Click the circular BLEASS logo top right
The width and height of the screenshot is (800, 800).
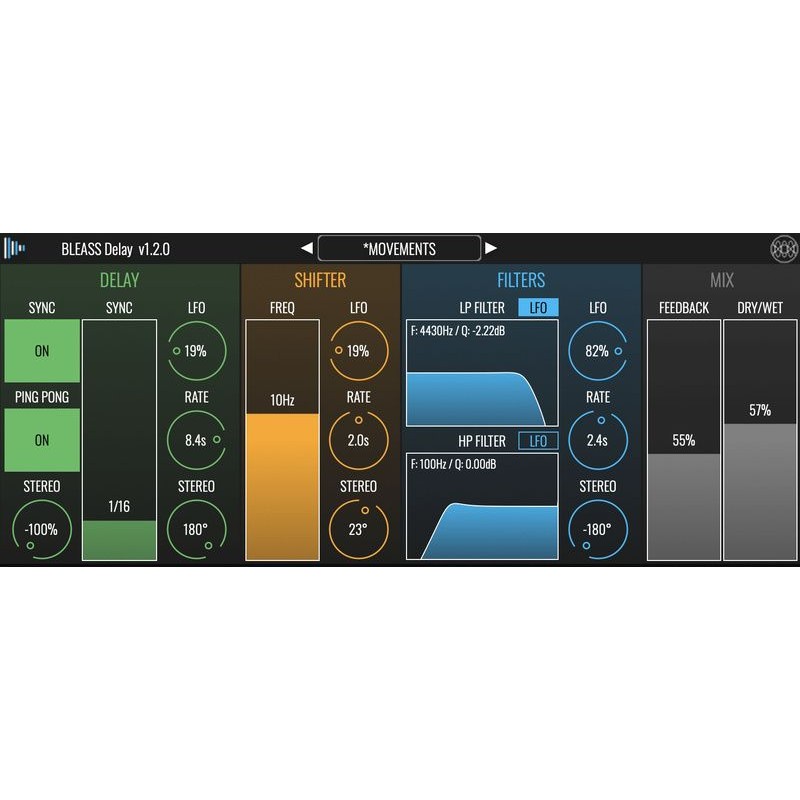(x=784, y=247)
